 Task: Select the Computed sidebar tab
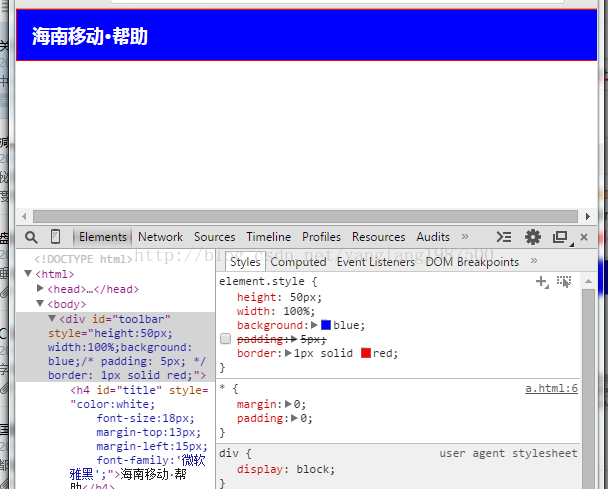(298, 262)
